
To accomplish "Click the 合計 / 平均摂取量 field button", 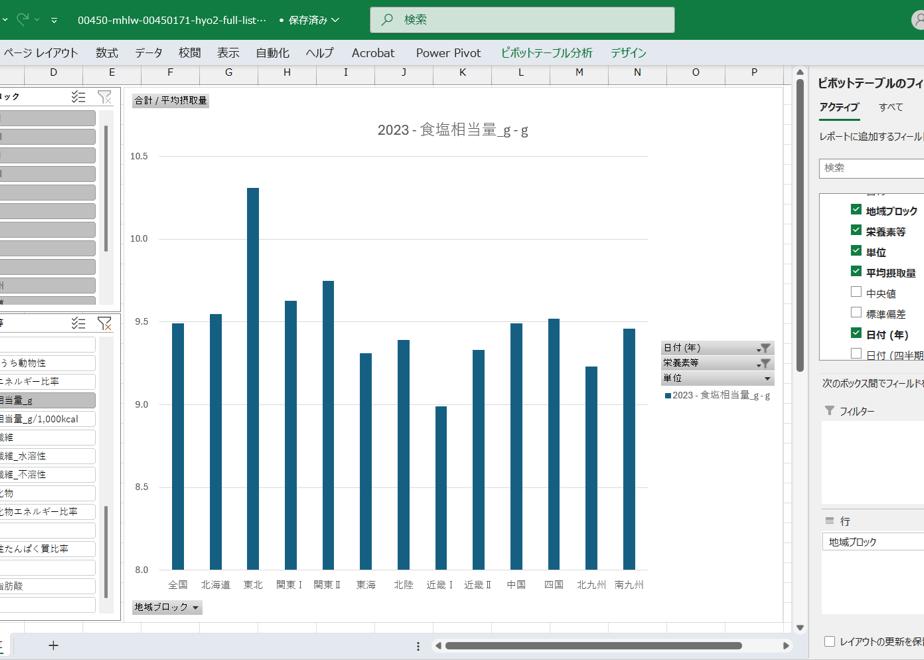I will click(170, 100).
